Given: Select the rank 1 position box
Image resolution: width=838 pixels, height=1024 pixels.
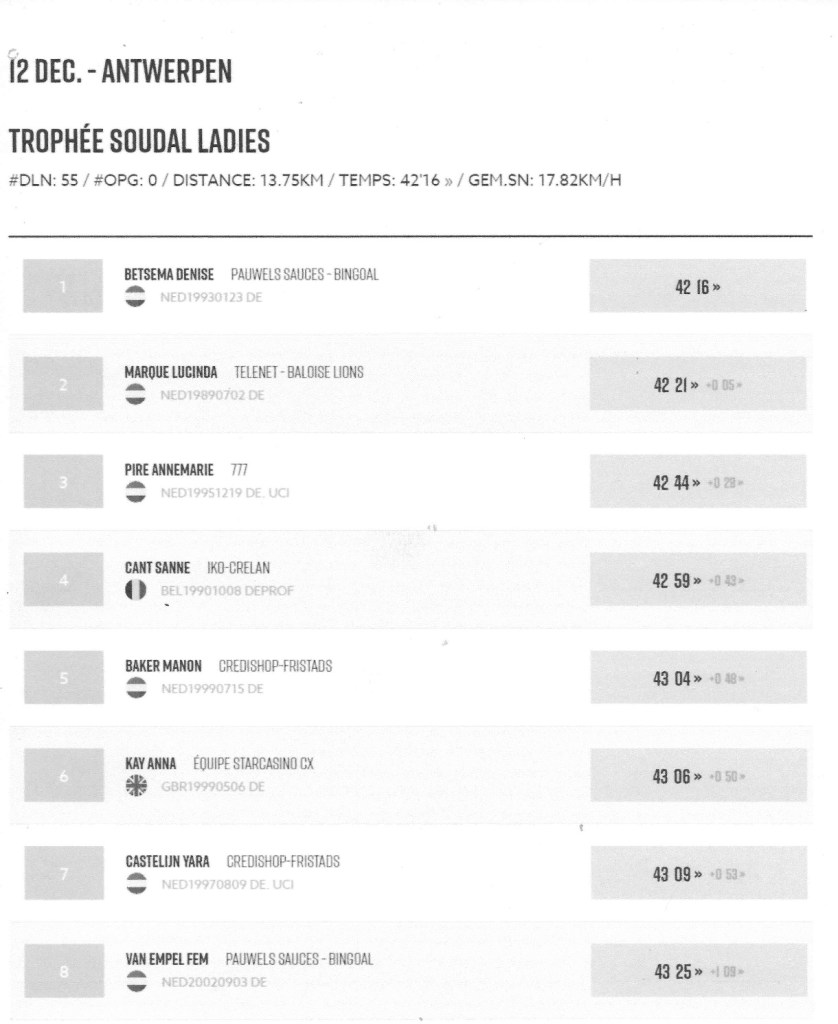Looking at the screenshot, I should (x=63, y=287).
